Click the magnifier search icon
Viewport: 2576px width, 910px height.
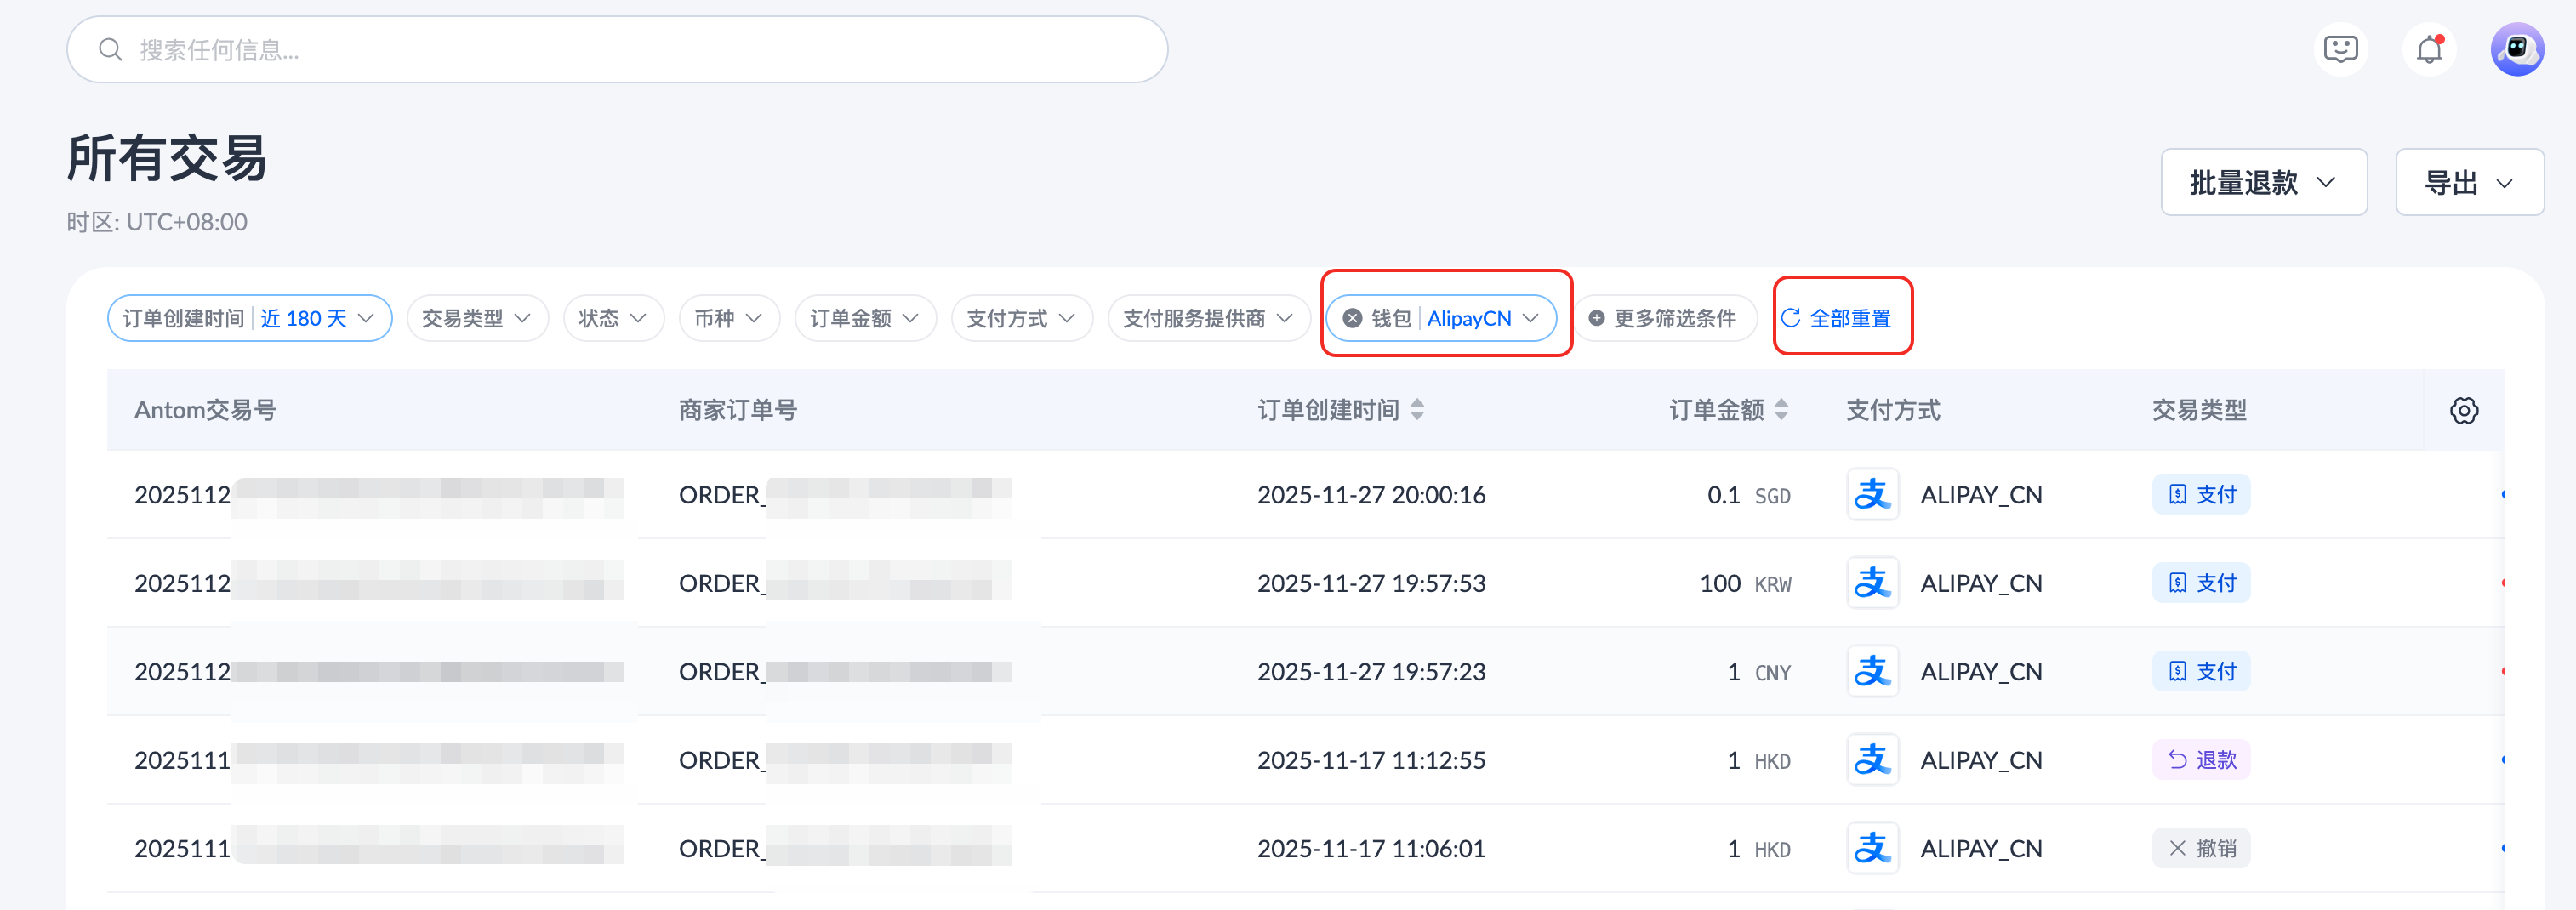click(110, 50)
